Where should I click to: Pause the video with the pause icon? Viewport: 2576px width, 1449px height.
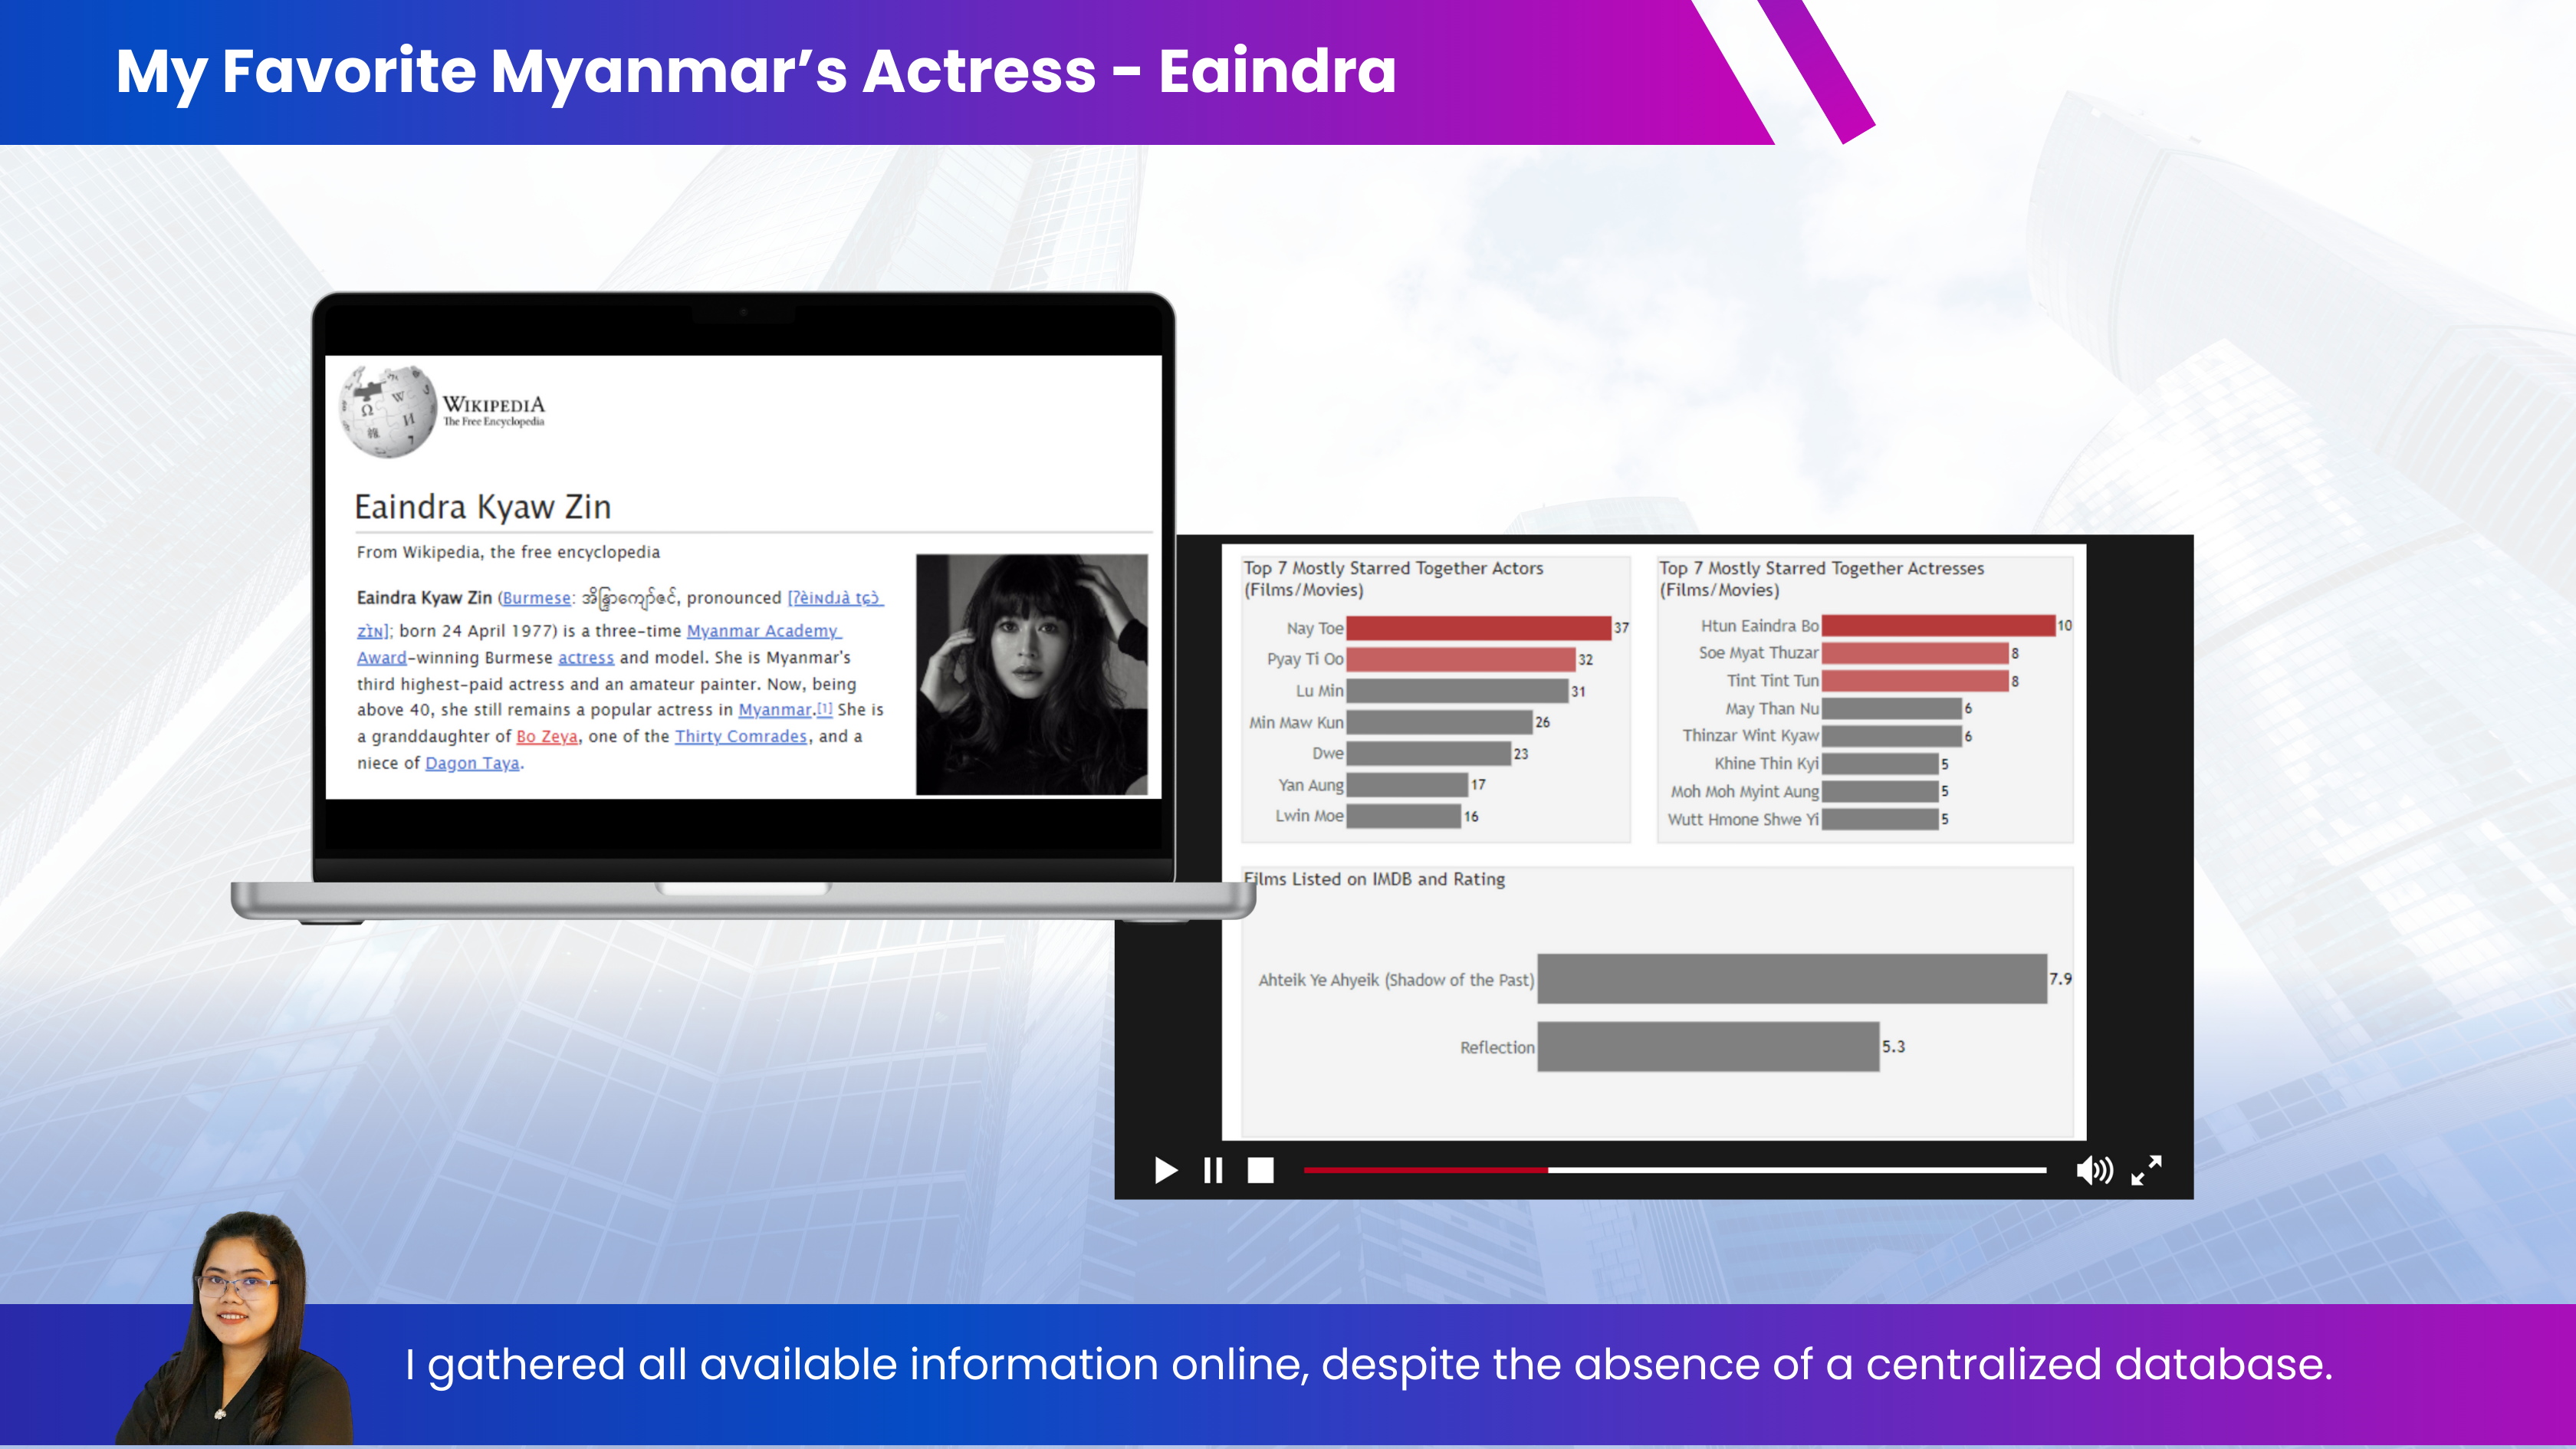[1213, 1170]
